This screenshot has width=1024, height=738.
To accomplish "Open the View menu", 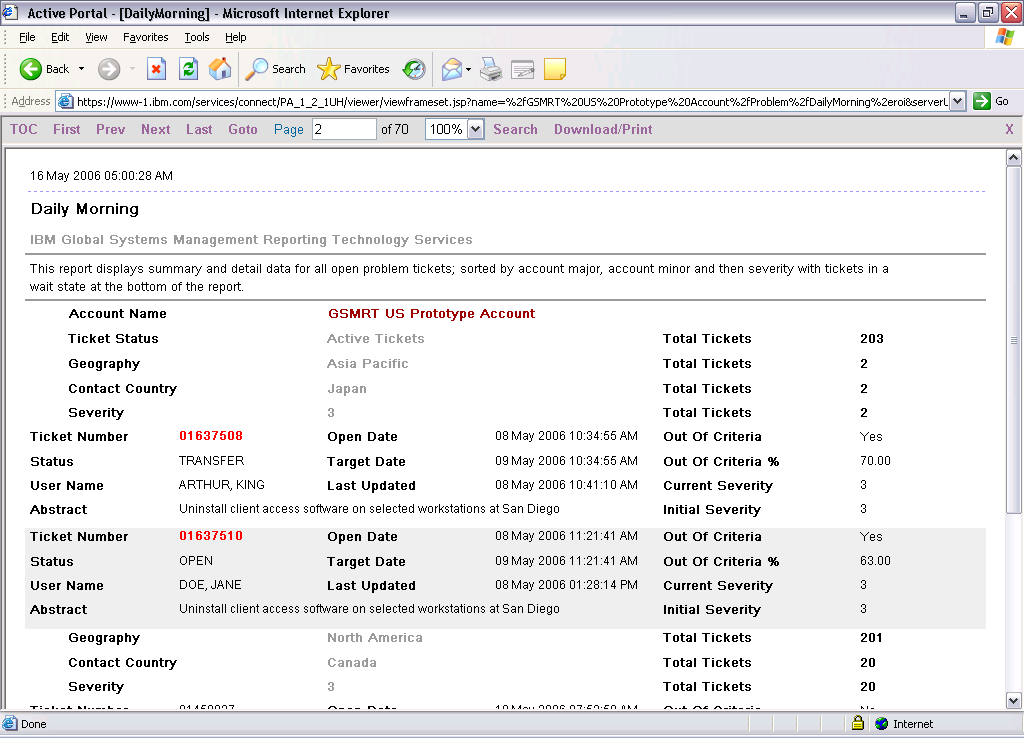I will point(96,37).
